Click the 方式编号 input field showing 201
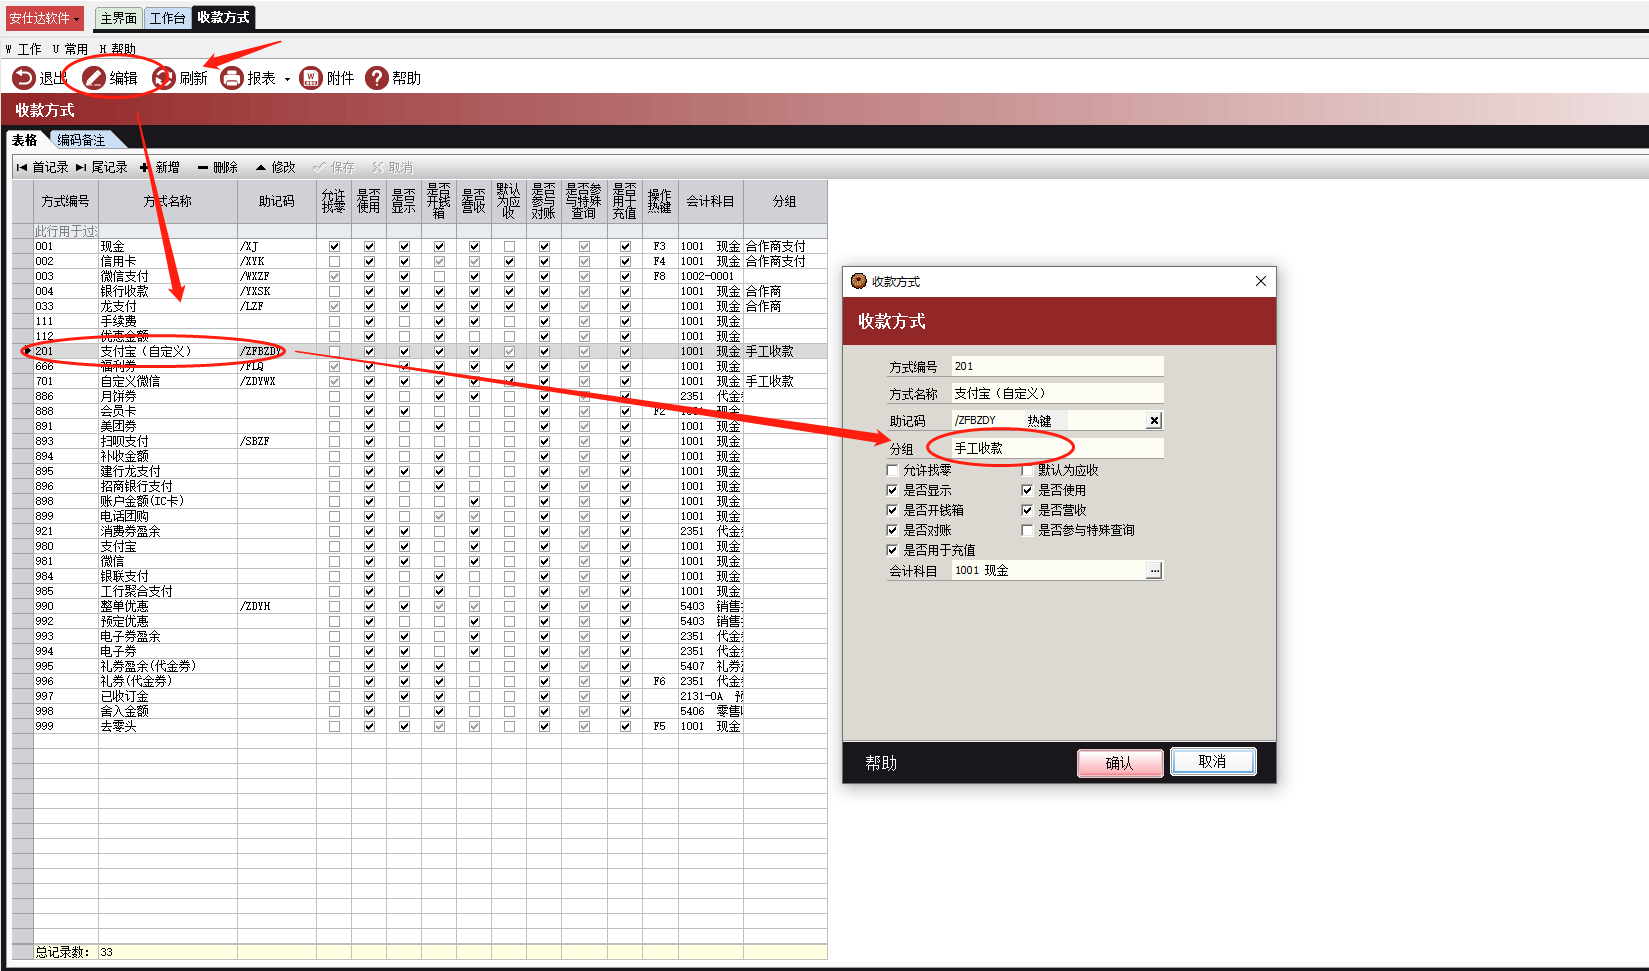Screen dimensions: 1649x971 [1057, 366]
